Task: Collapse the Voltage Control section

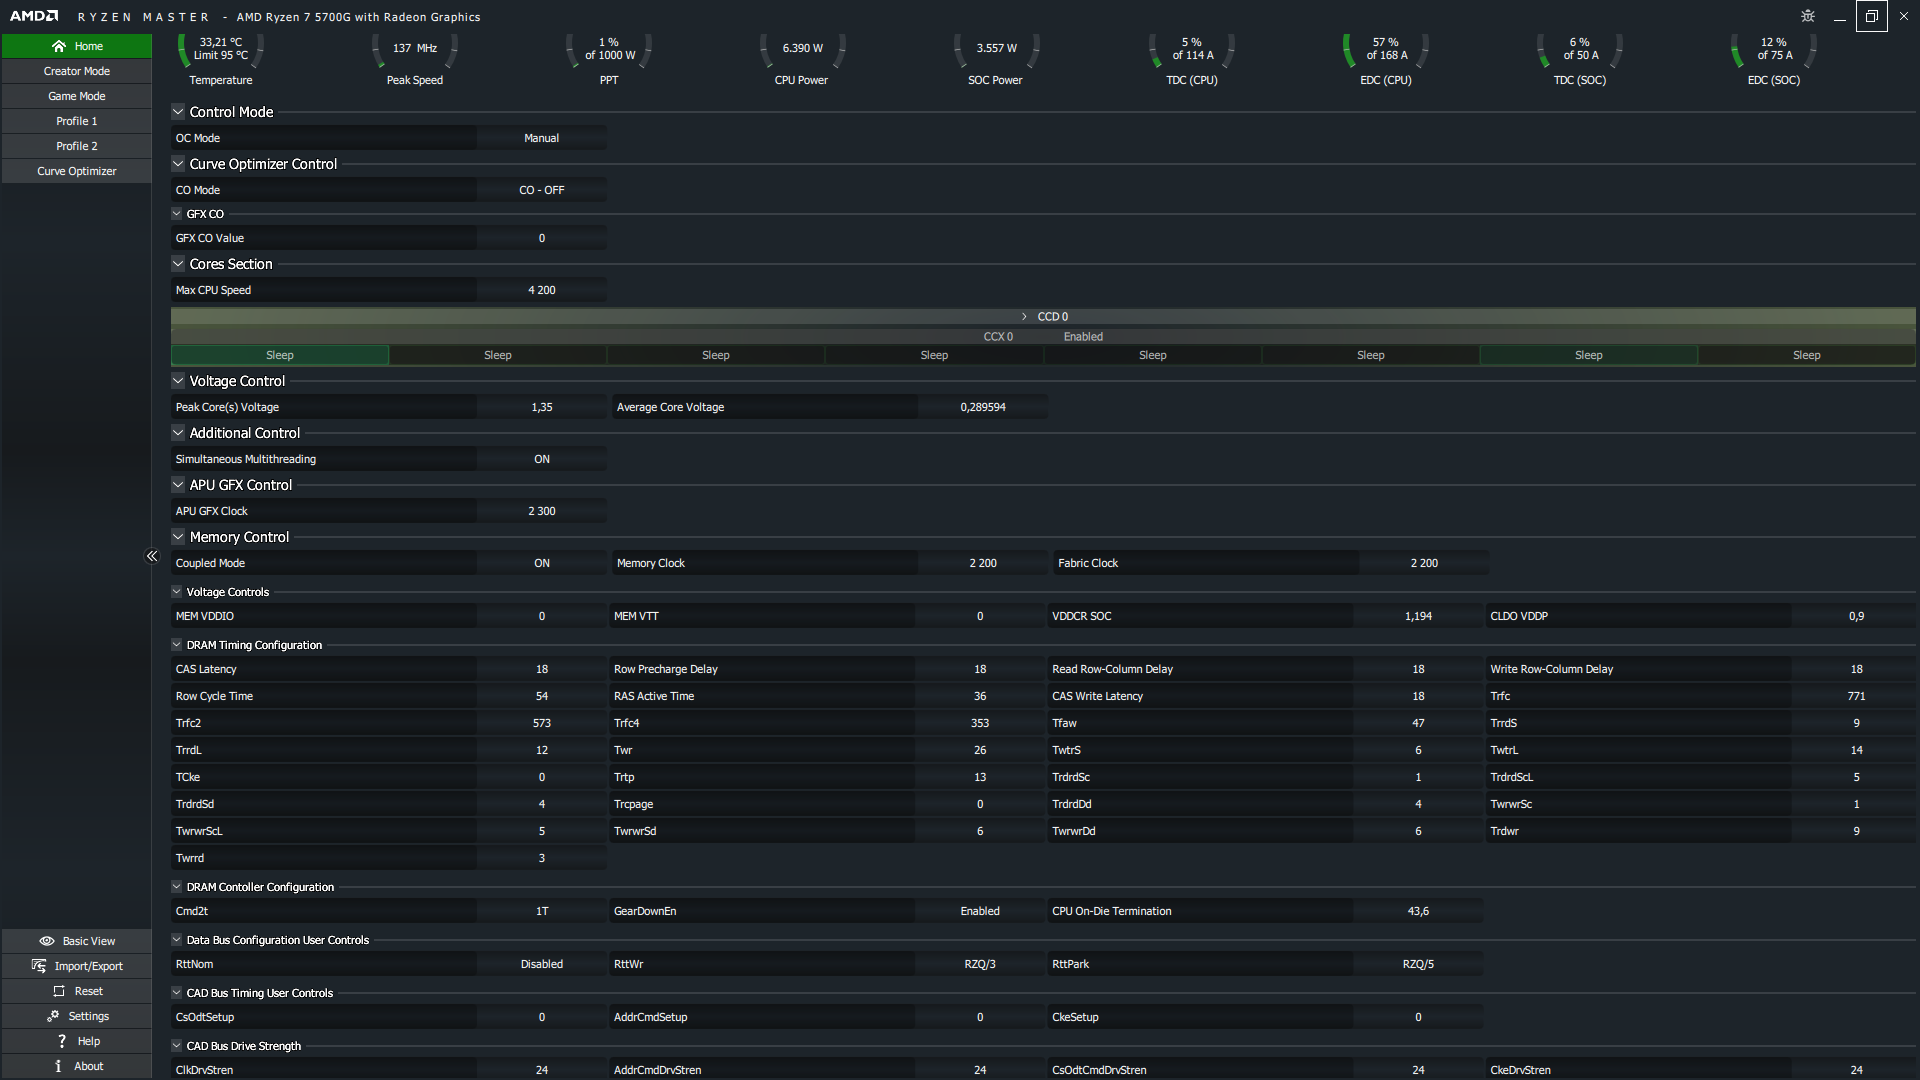Action: 178,381
